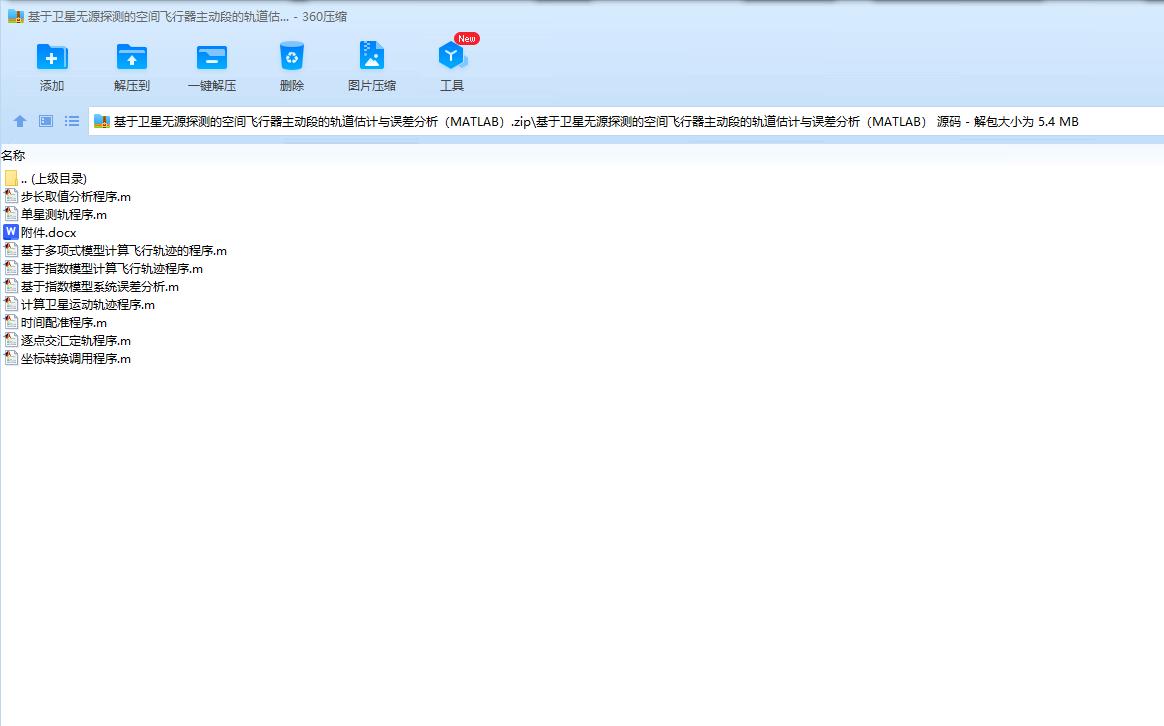Click the folder icon of 上级目录

coord(10,178)
